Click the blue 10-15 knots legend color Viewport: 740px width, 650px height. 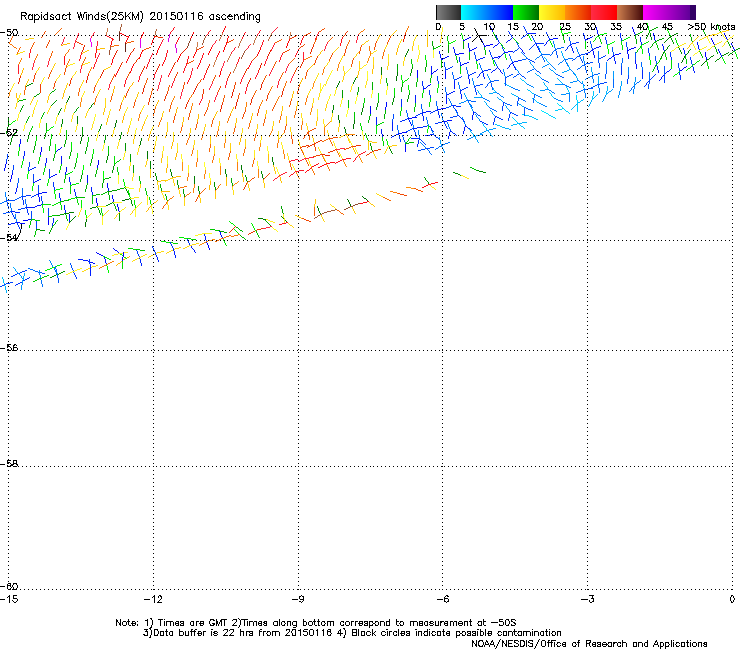(x=500, y=12)
